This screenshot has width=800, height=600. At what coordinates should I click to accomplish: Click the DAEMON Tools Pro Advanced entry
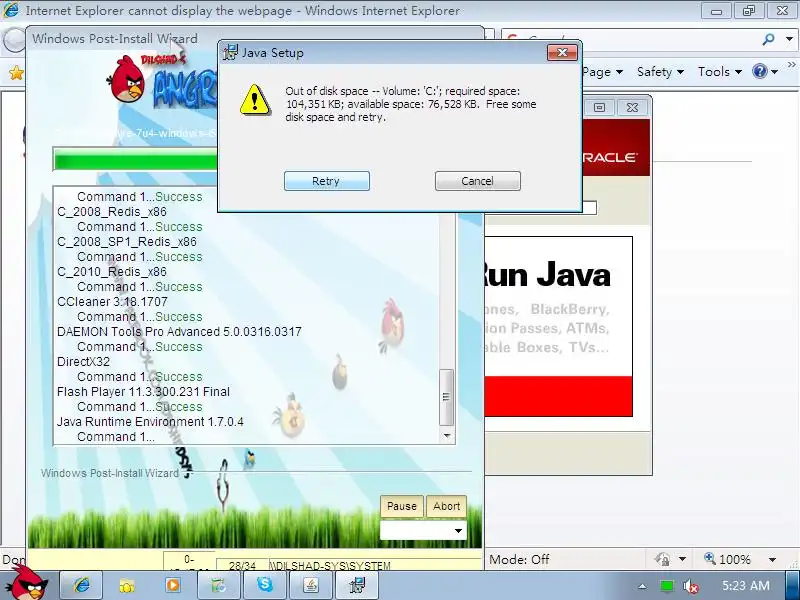tap(179, 332)
